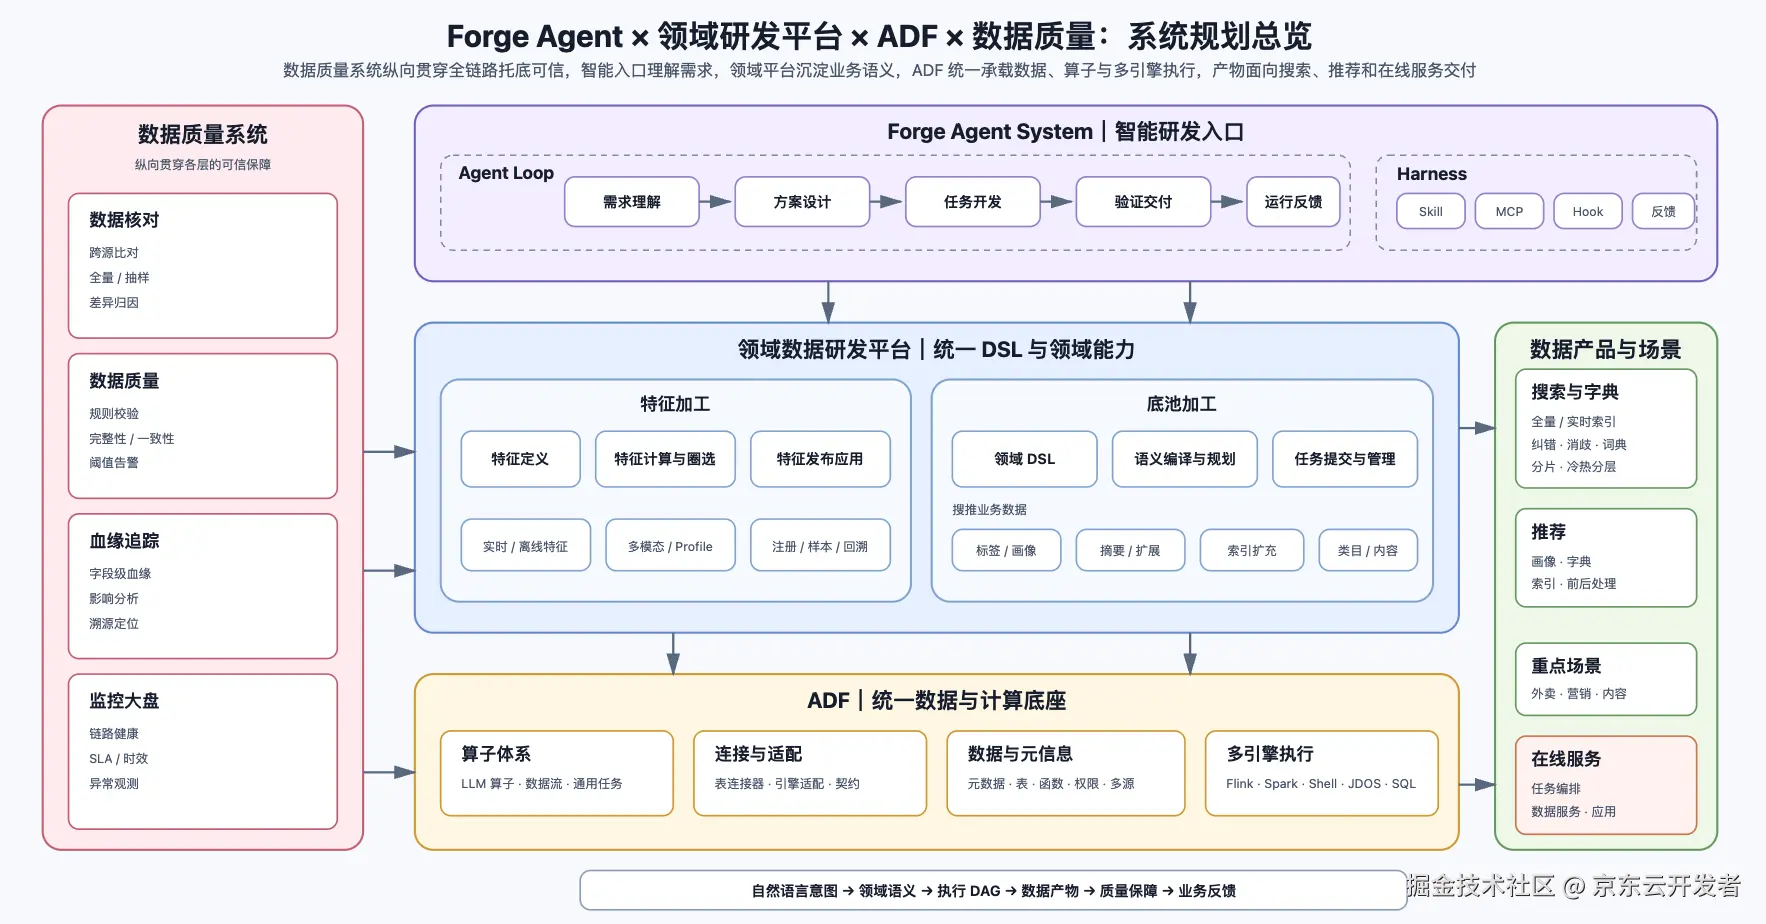Click the 领域 DSL box
1766x924 pixels.
tap(1024, 459)
